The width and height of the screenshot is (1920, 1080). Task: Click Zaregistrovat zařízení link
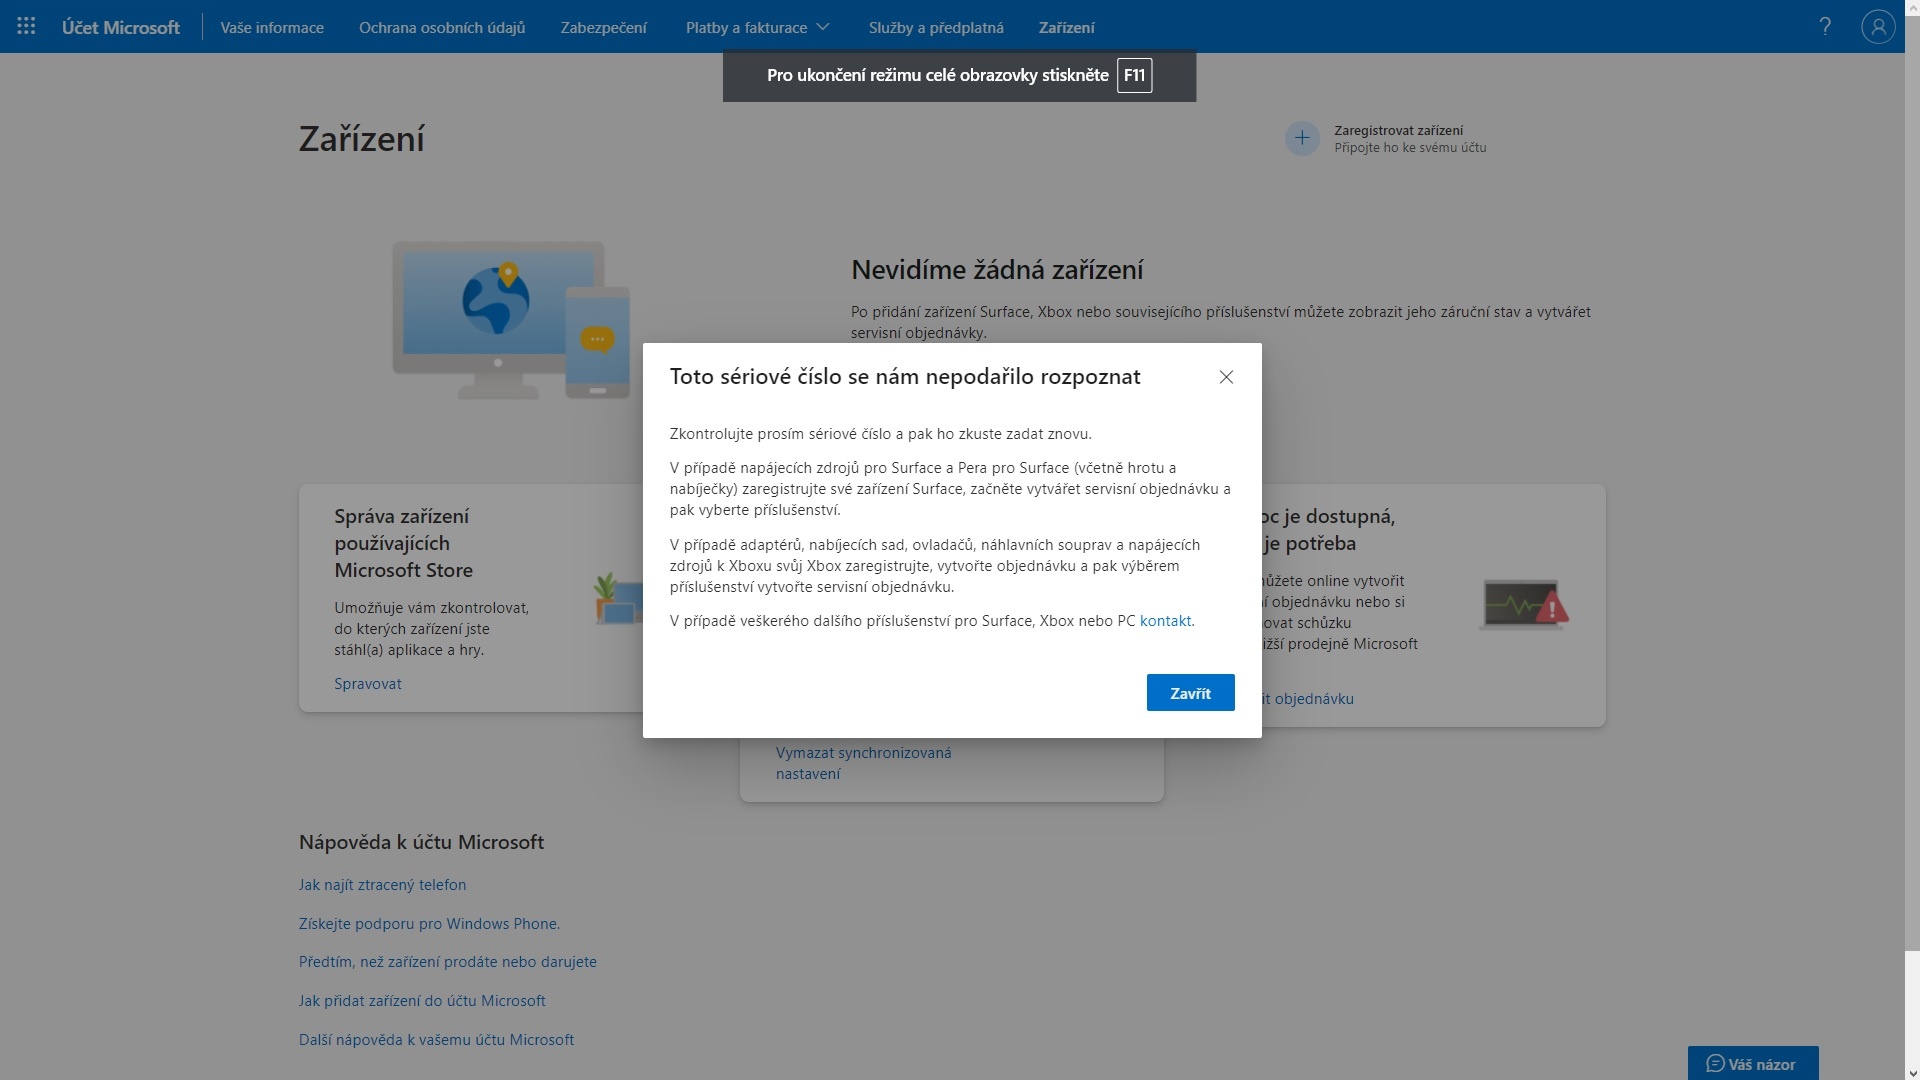pyautogui.click(x=1398, y=130)
